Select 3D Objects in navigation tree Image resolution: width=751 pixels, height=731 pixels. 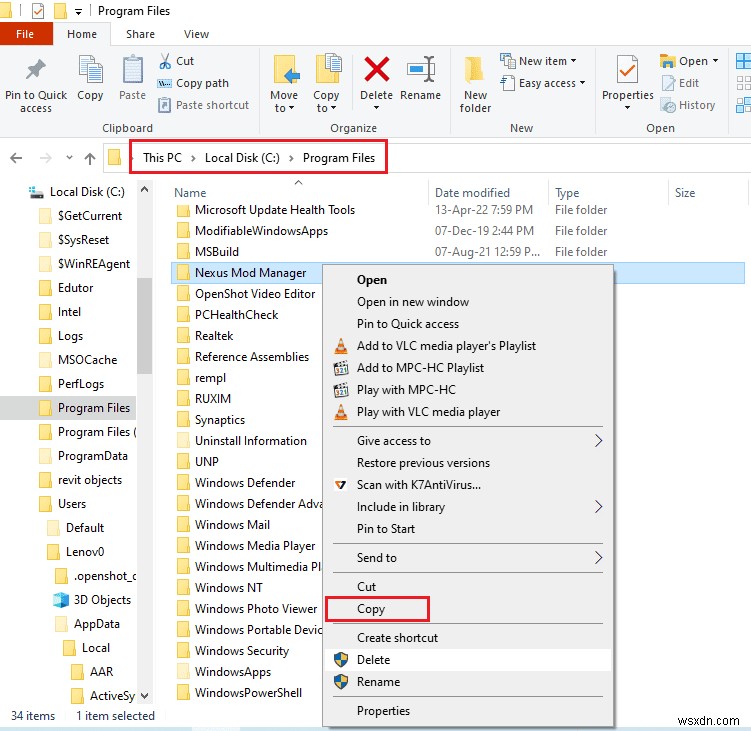92,600
